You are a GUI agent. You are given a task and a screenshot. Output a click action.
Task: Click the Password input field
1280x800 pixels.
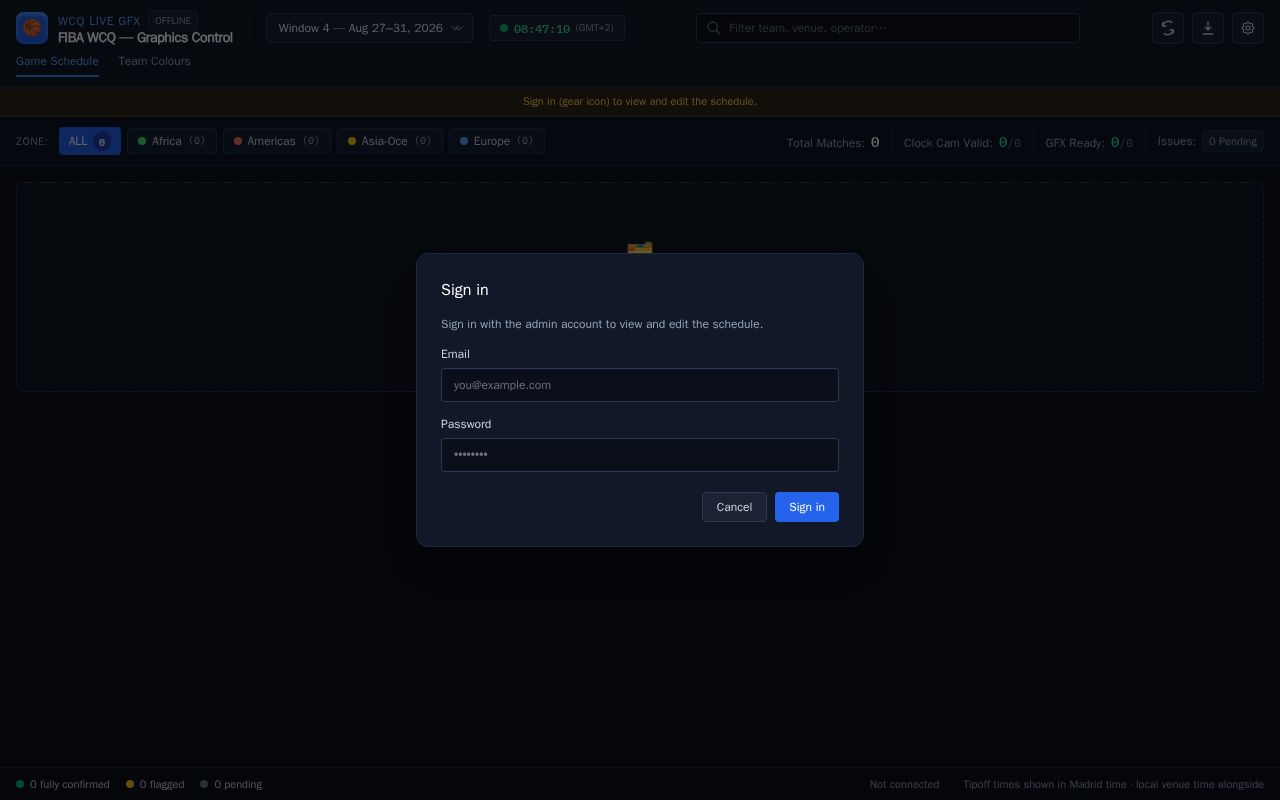[x=640, y=455]
